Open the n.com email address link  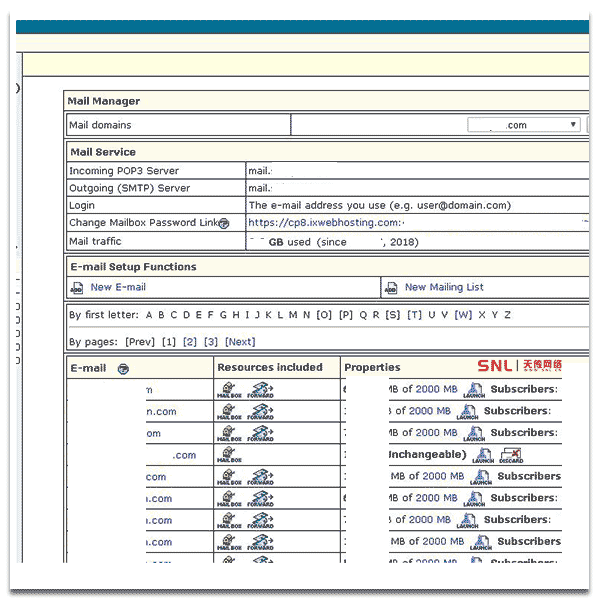tap(161, 412)
